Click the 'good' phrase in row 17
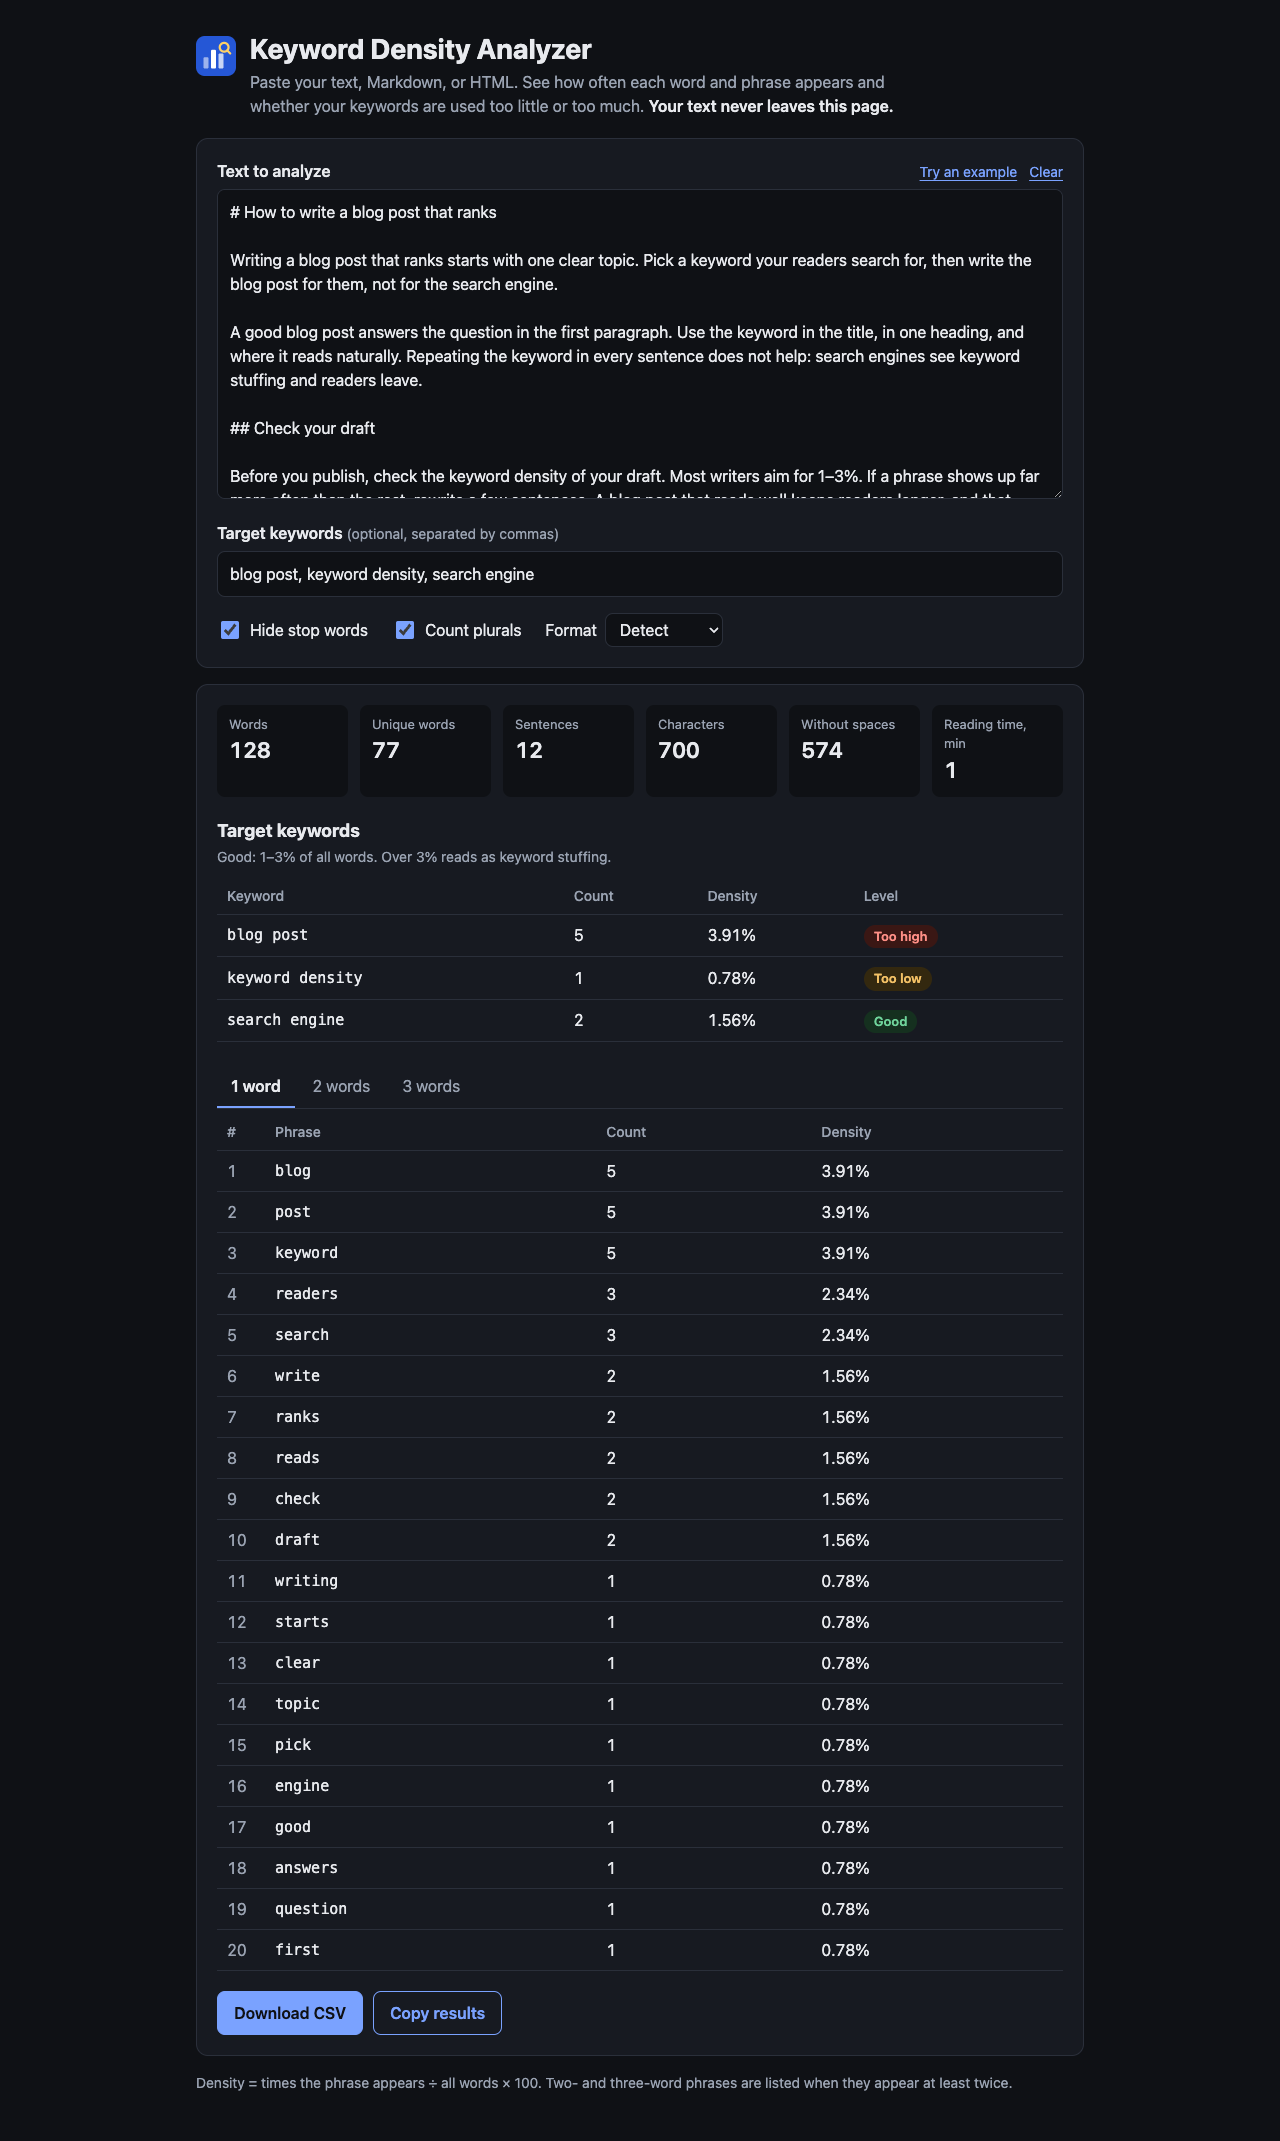The image size is (1280, 2141). click(293, 1827)
